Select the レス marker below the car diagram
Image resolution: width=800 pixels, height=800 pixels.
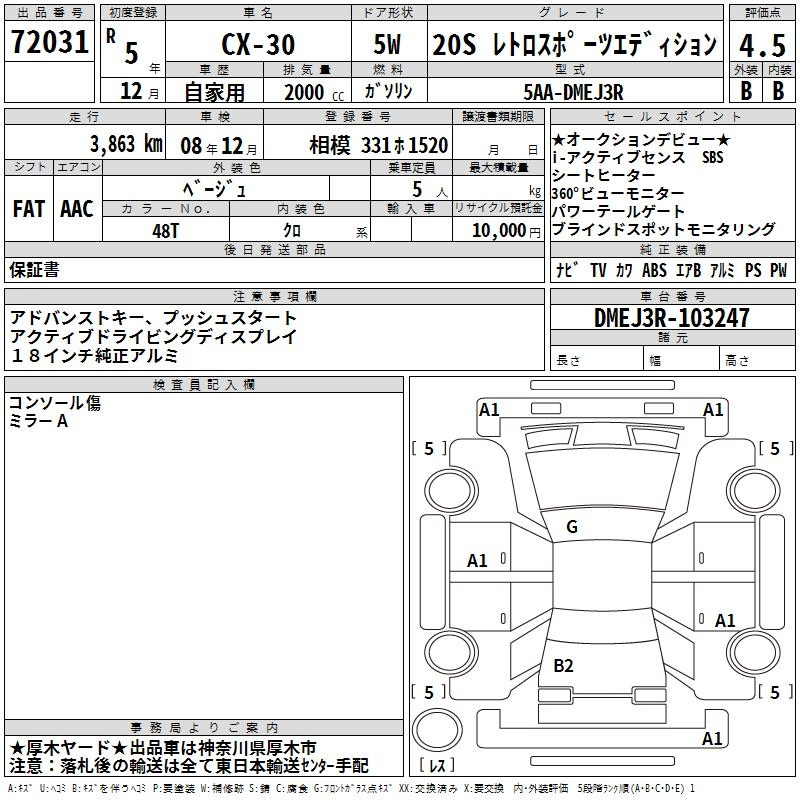pos(438,766)
